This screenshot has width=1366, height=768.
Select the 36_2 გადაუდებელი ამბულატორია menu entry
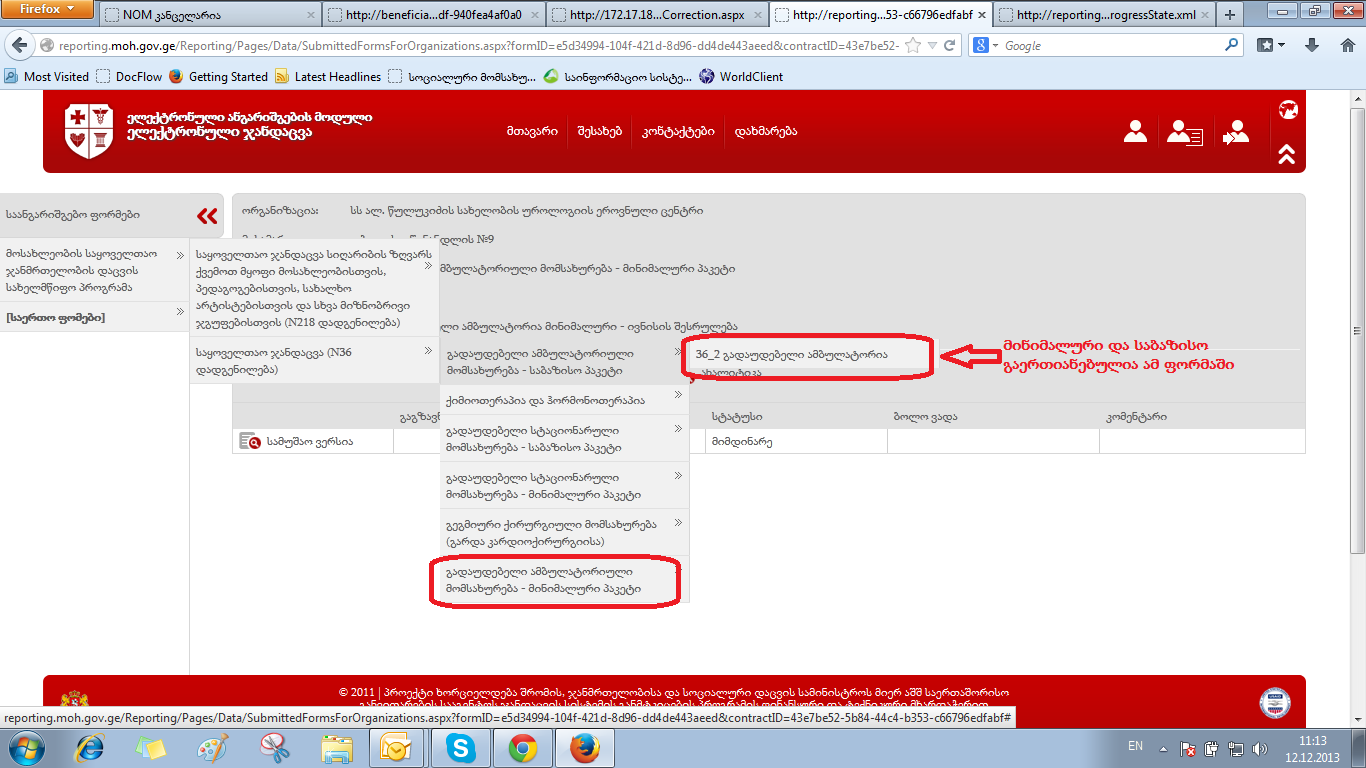(x=805, y=355)
